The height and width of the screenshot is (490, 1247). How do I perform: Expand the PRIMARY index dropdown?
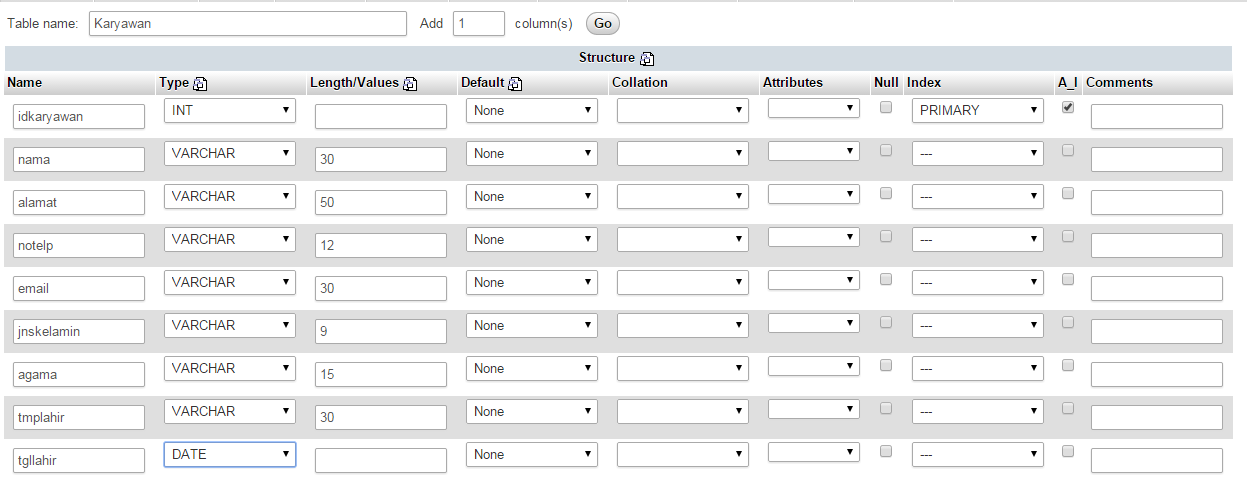tap(977, 110)
